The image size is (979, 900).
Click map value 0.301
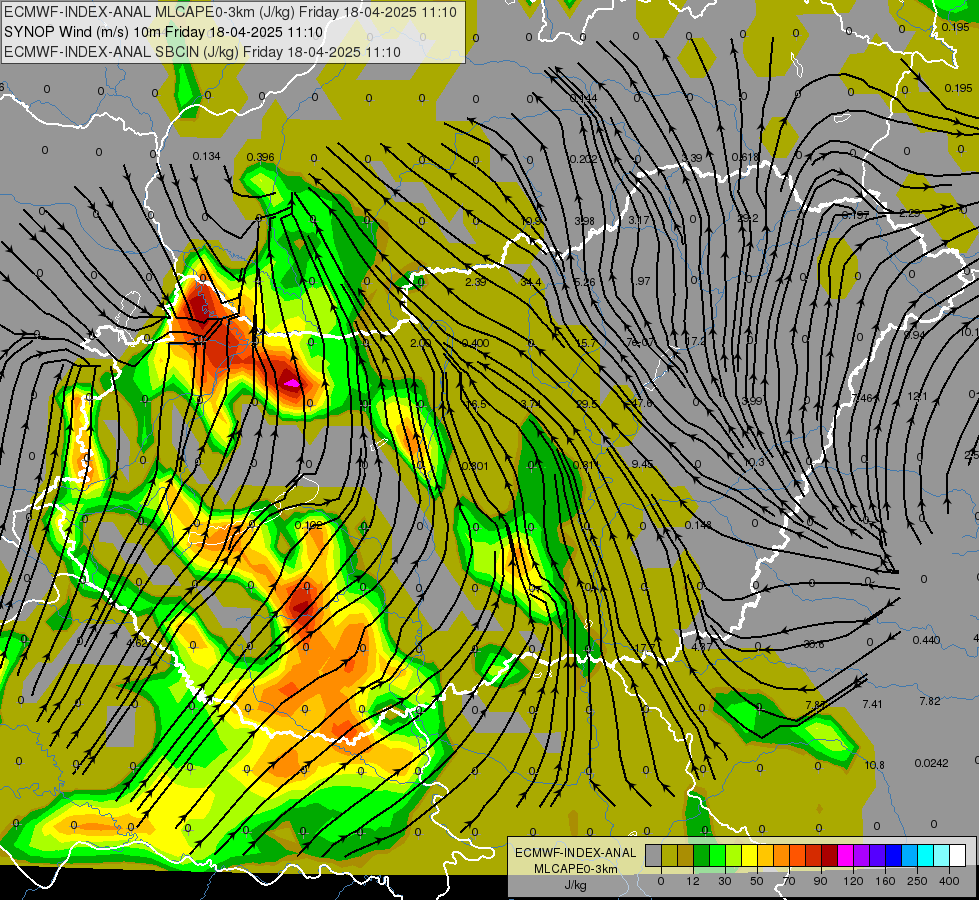tap(475, 466)
